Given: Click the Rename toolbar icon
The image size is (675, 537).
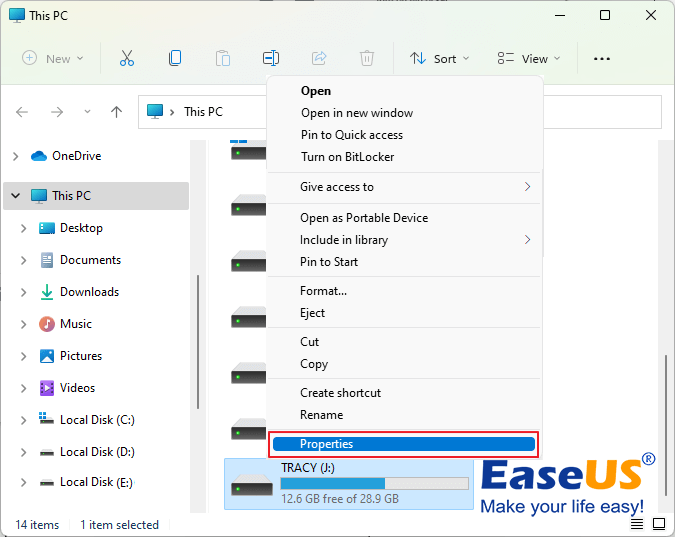Looking at the screenshot, I should click(271, 58).
